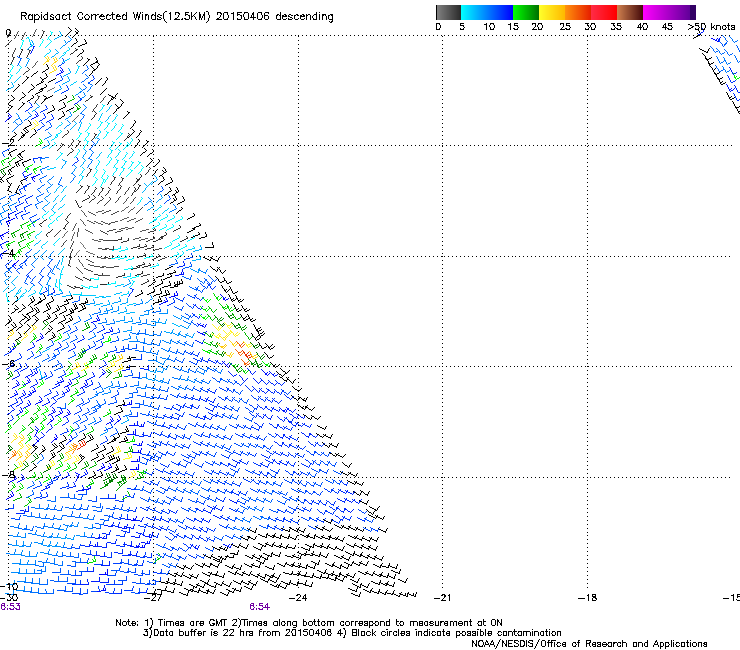Click the 'NOAA/NESDIS/Office of Research and Applications' credit

click(589, 644)
